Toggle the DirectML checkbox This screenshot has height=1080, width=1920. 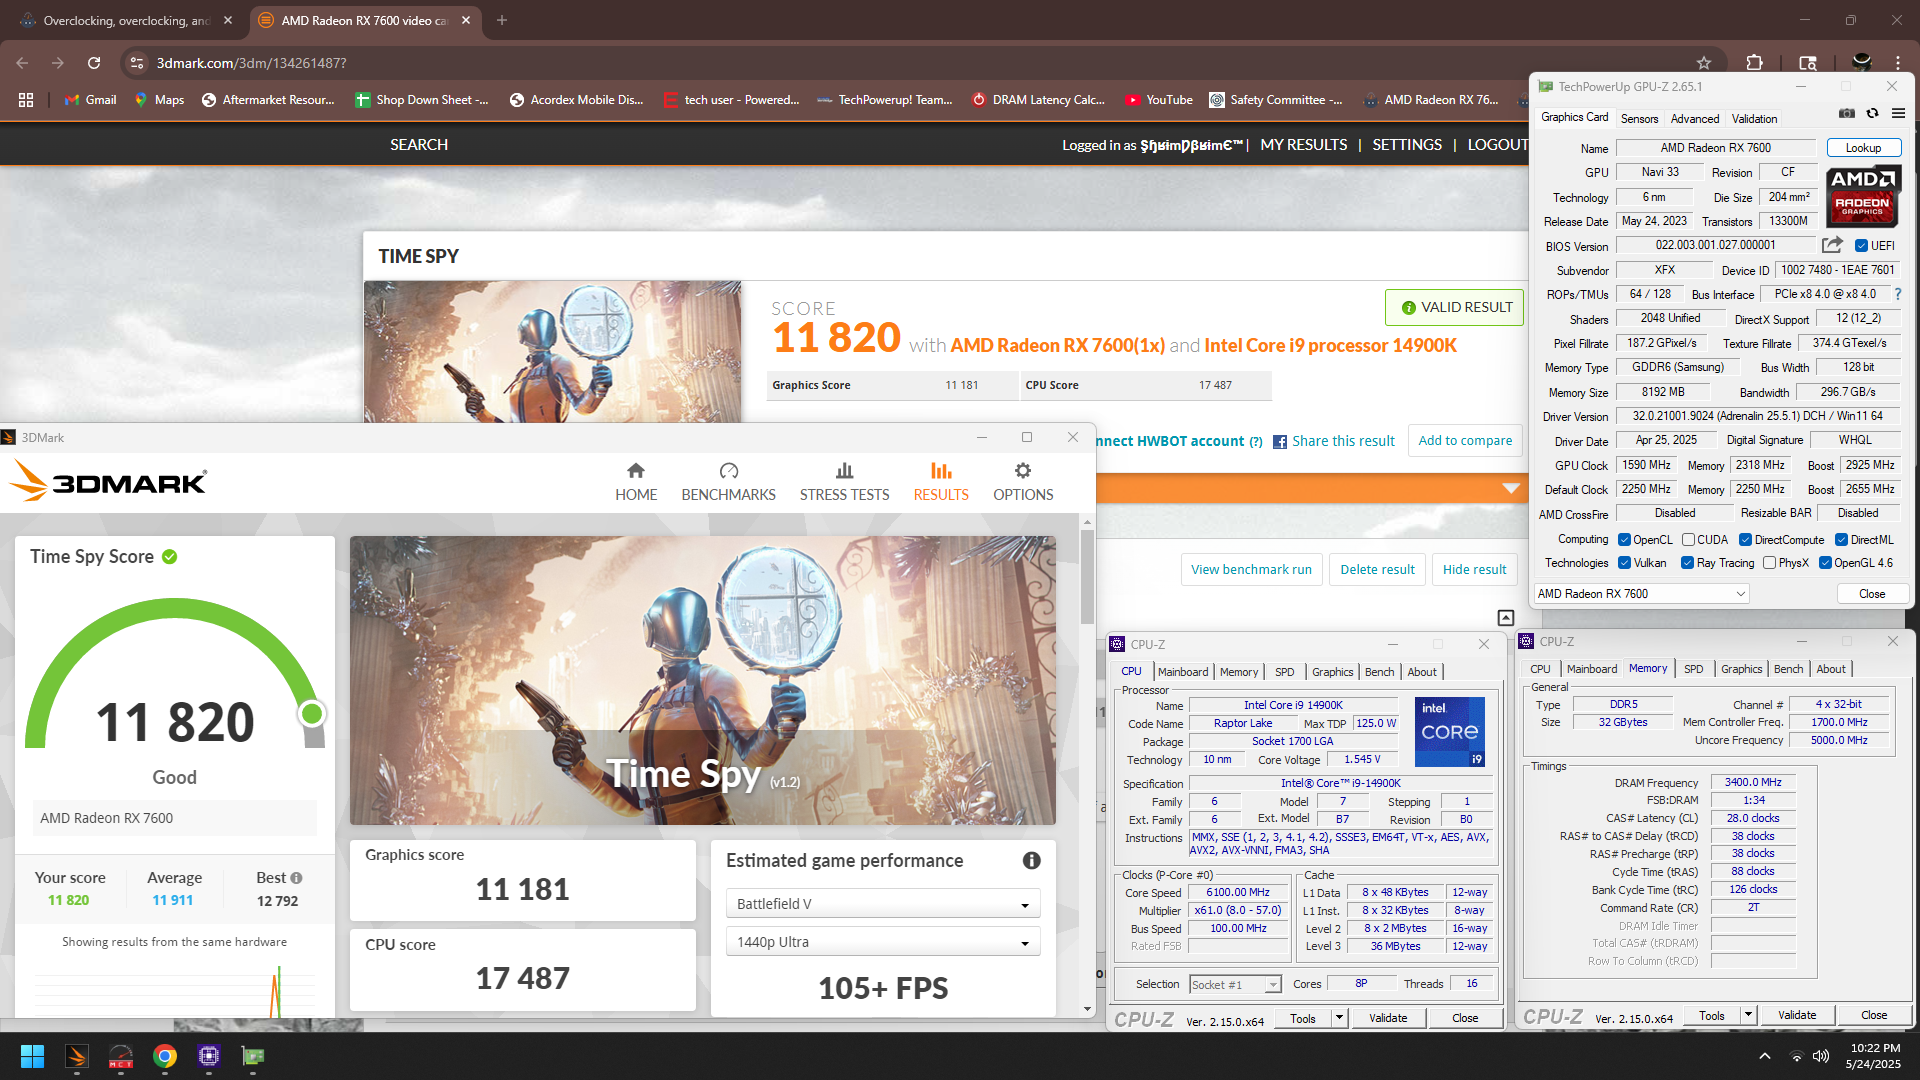(1841, 540)
